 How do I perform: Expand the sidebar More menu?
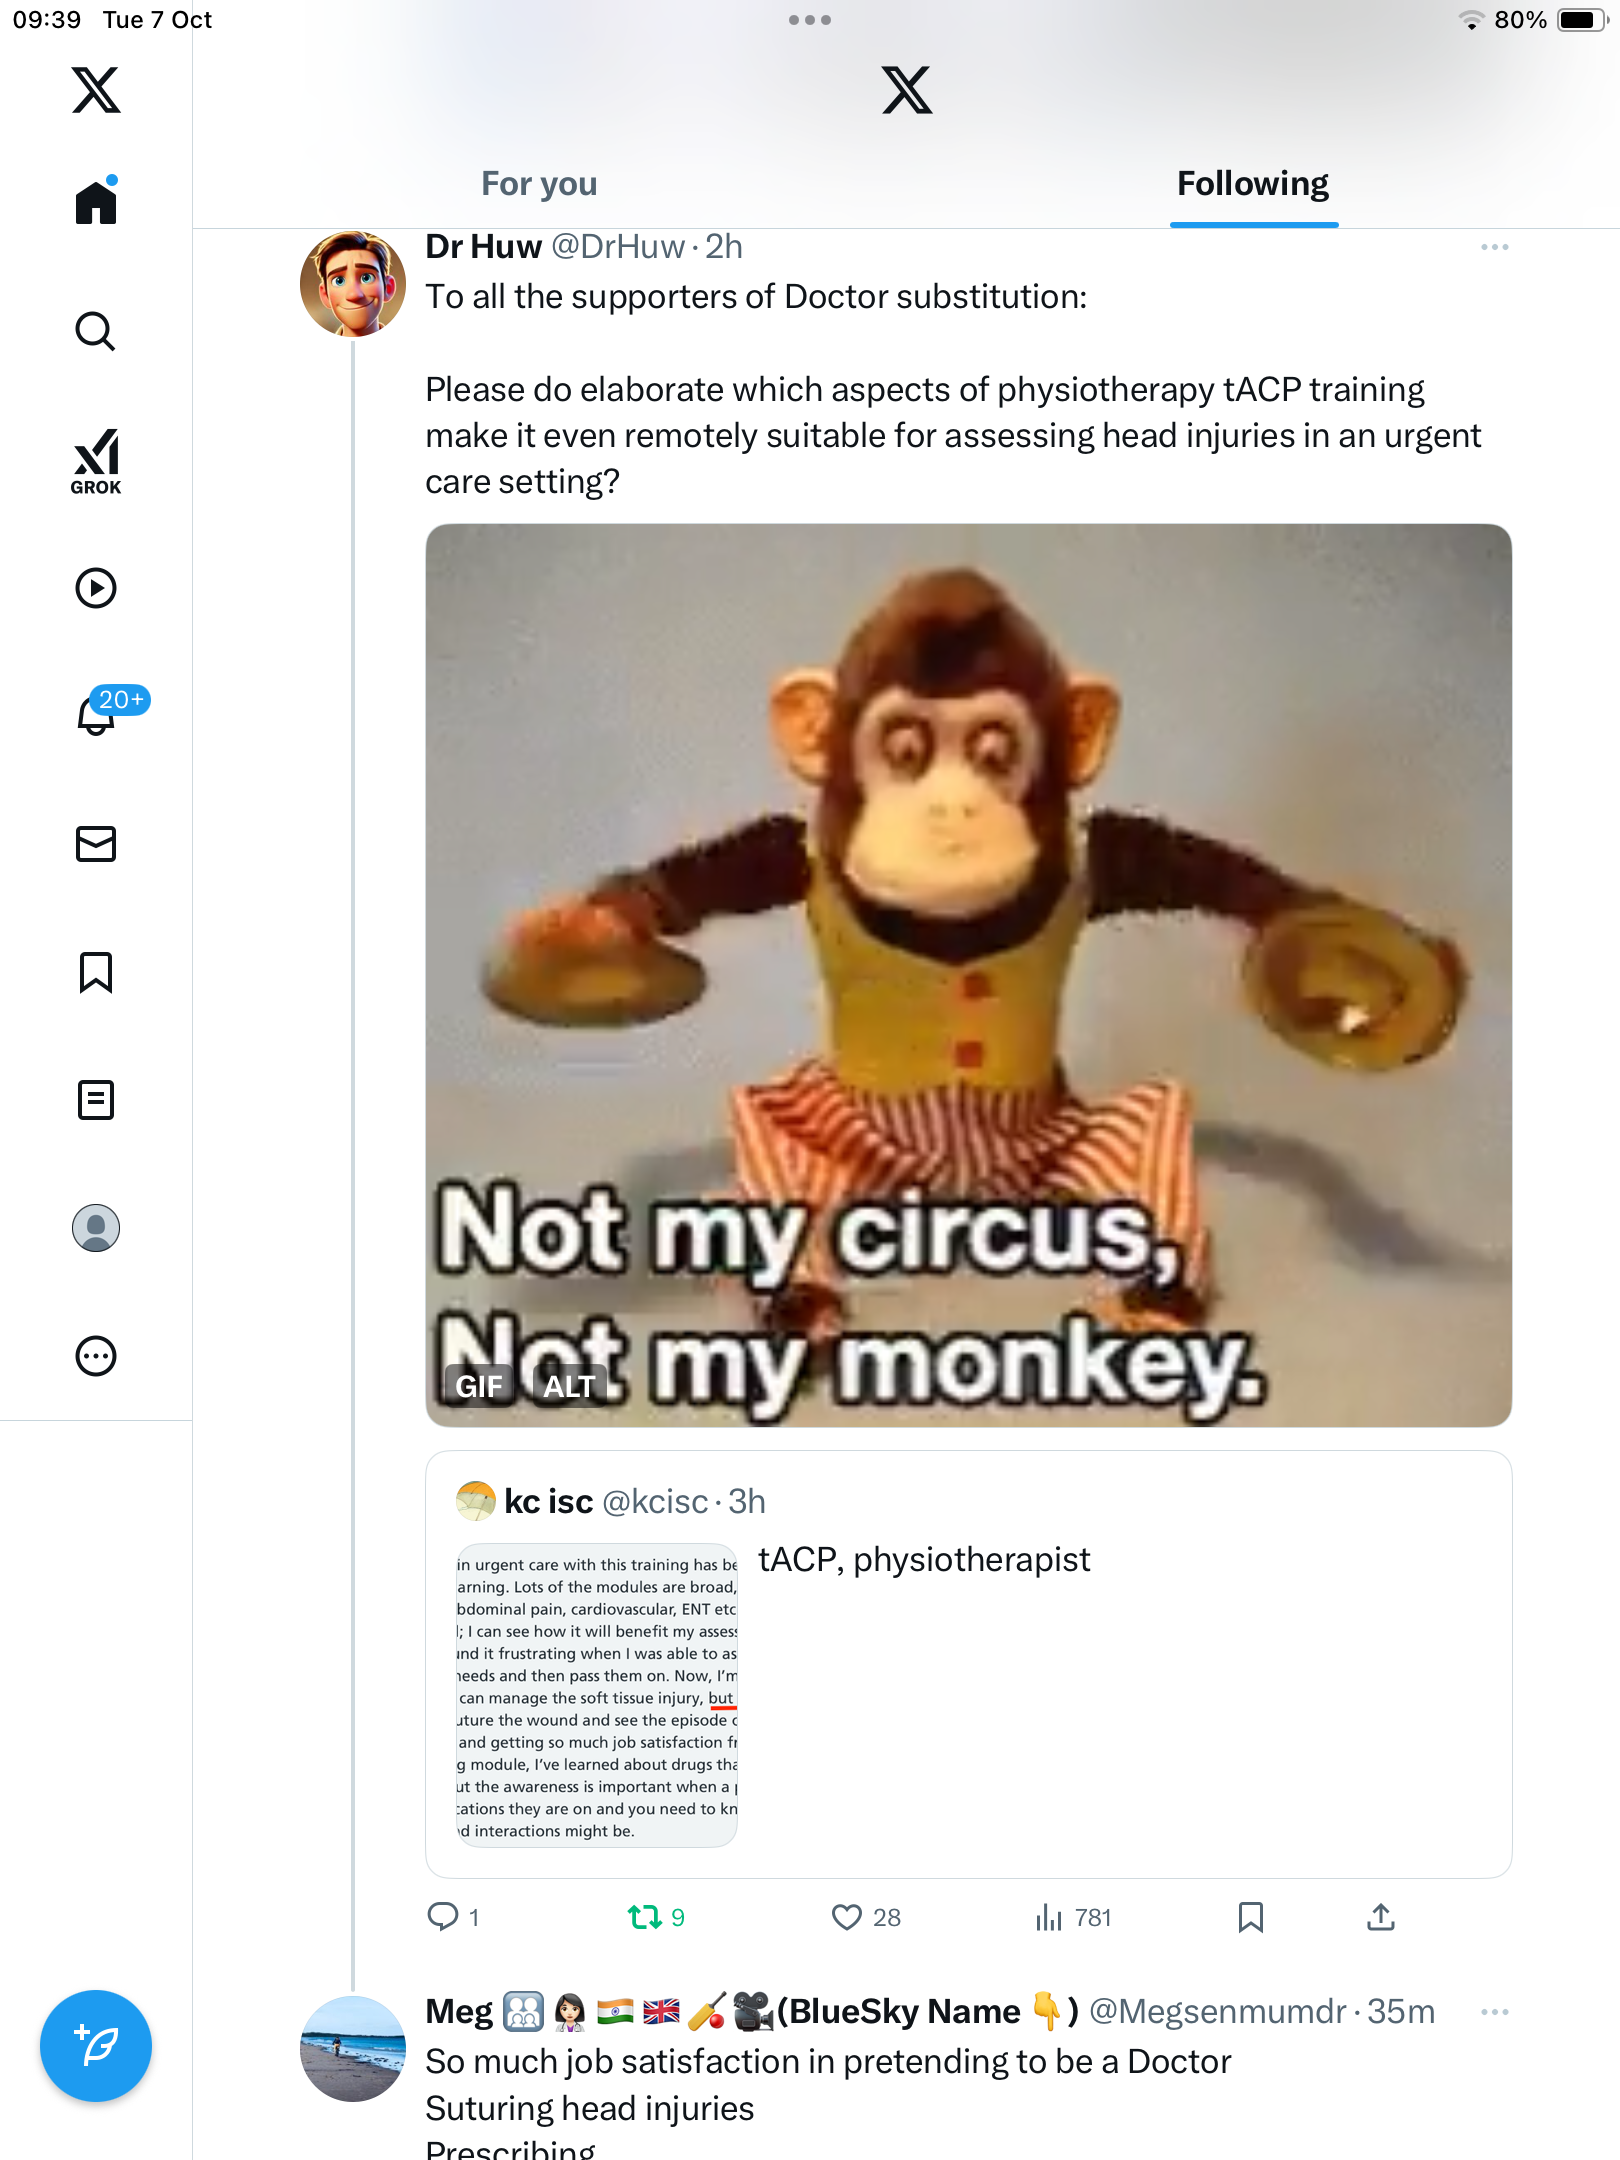[96, 1356]
